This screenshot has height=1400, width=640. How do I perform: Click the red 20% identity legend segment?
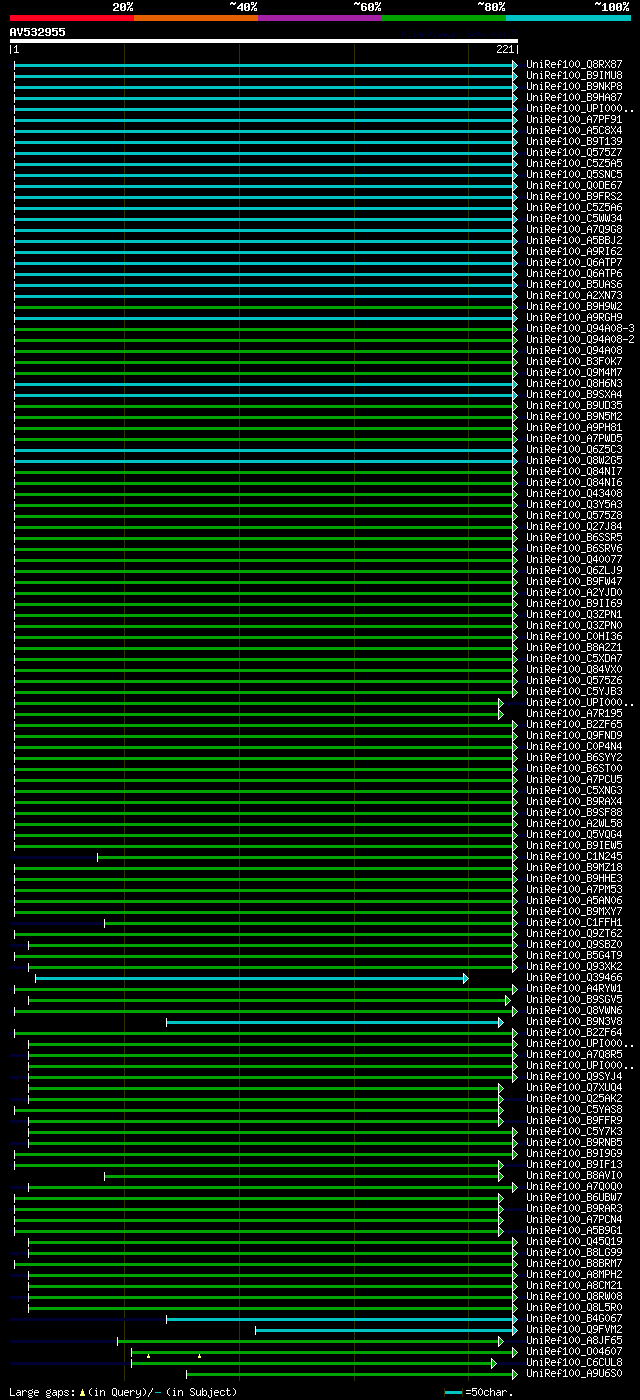71,18
